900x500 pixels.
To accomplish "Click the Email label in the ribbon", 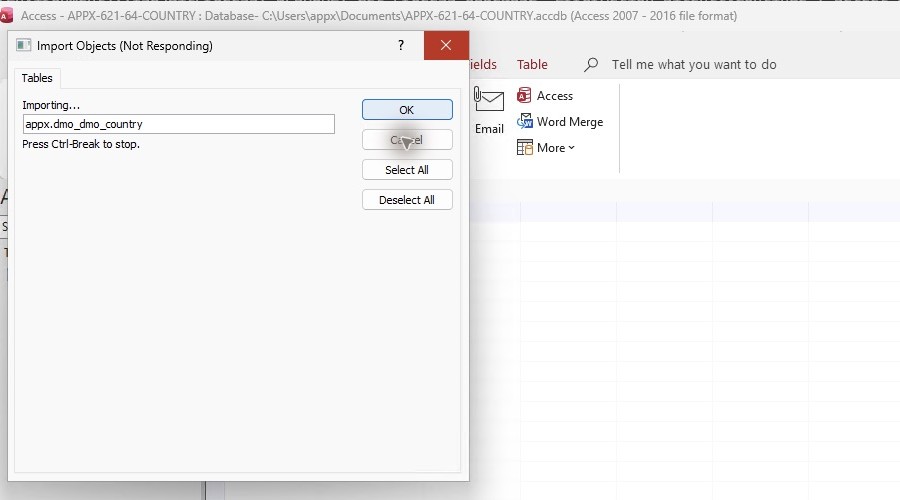I will tap(489, 129).
